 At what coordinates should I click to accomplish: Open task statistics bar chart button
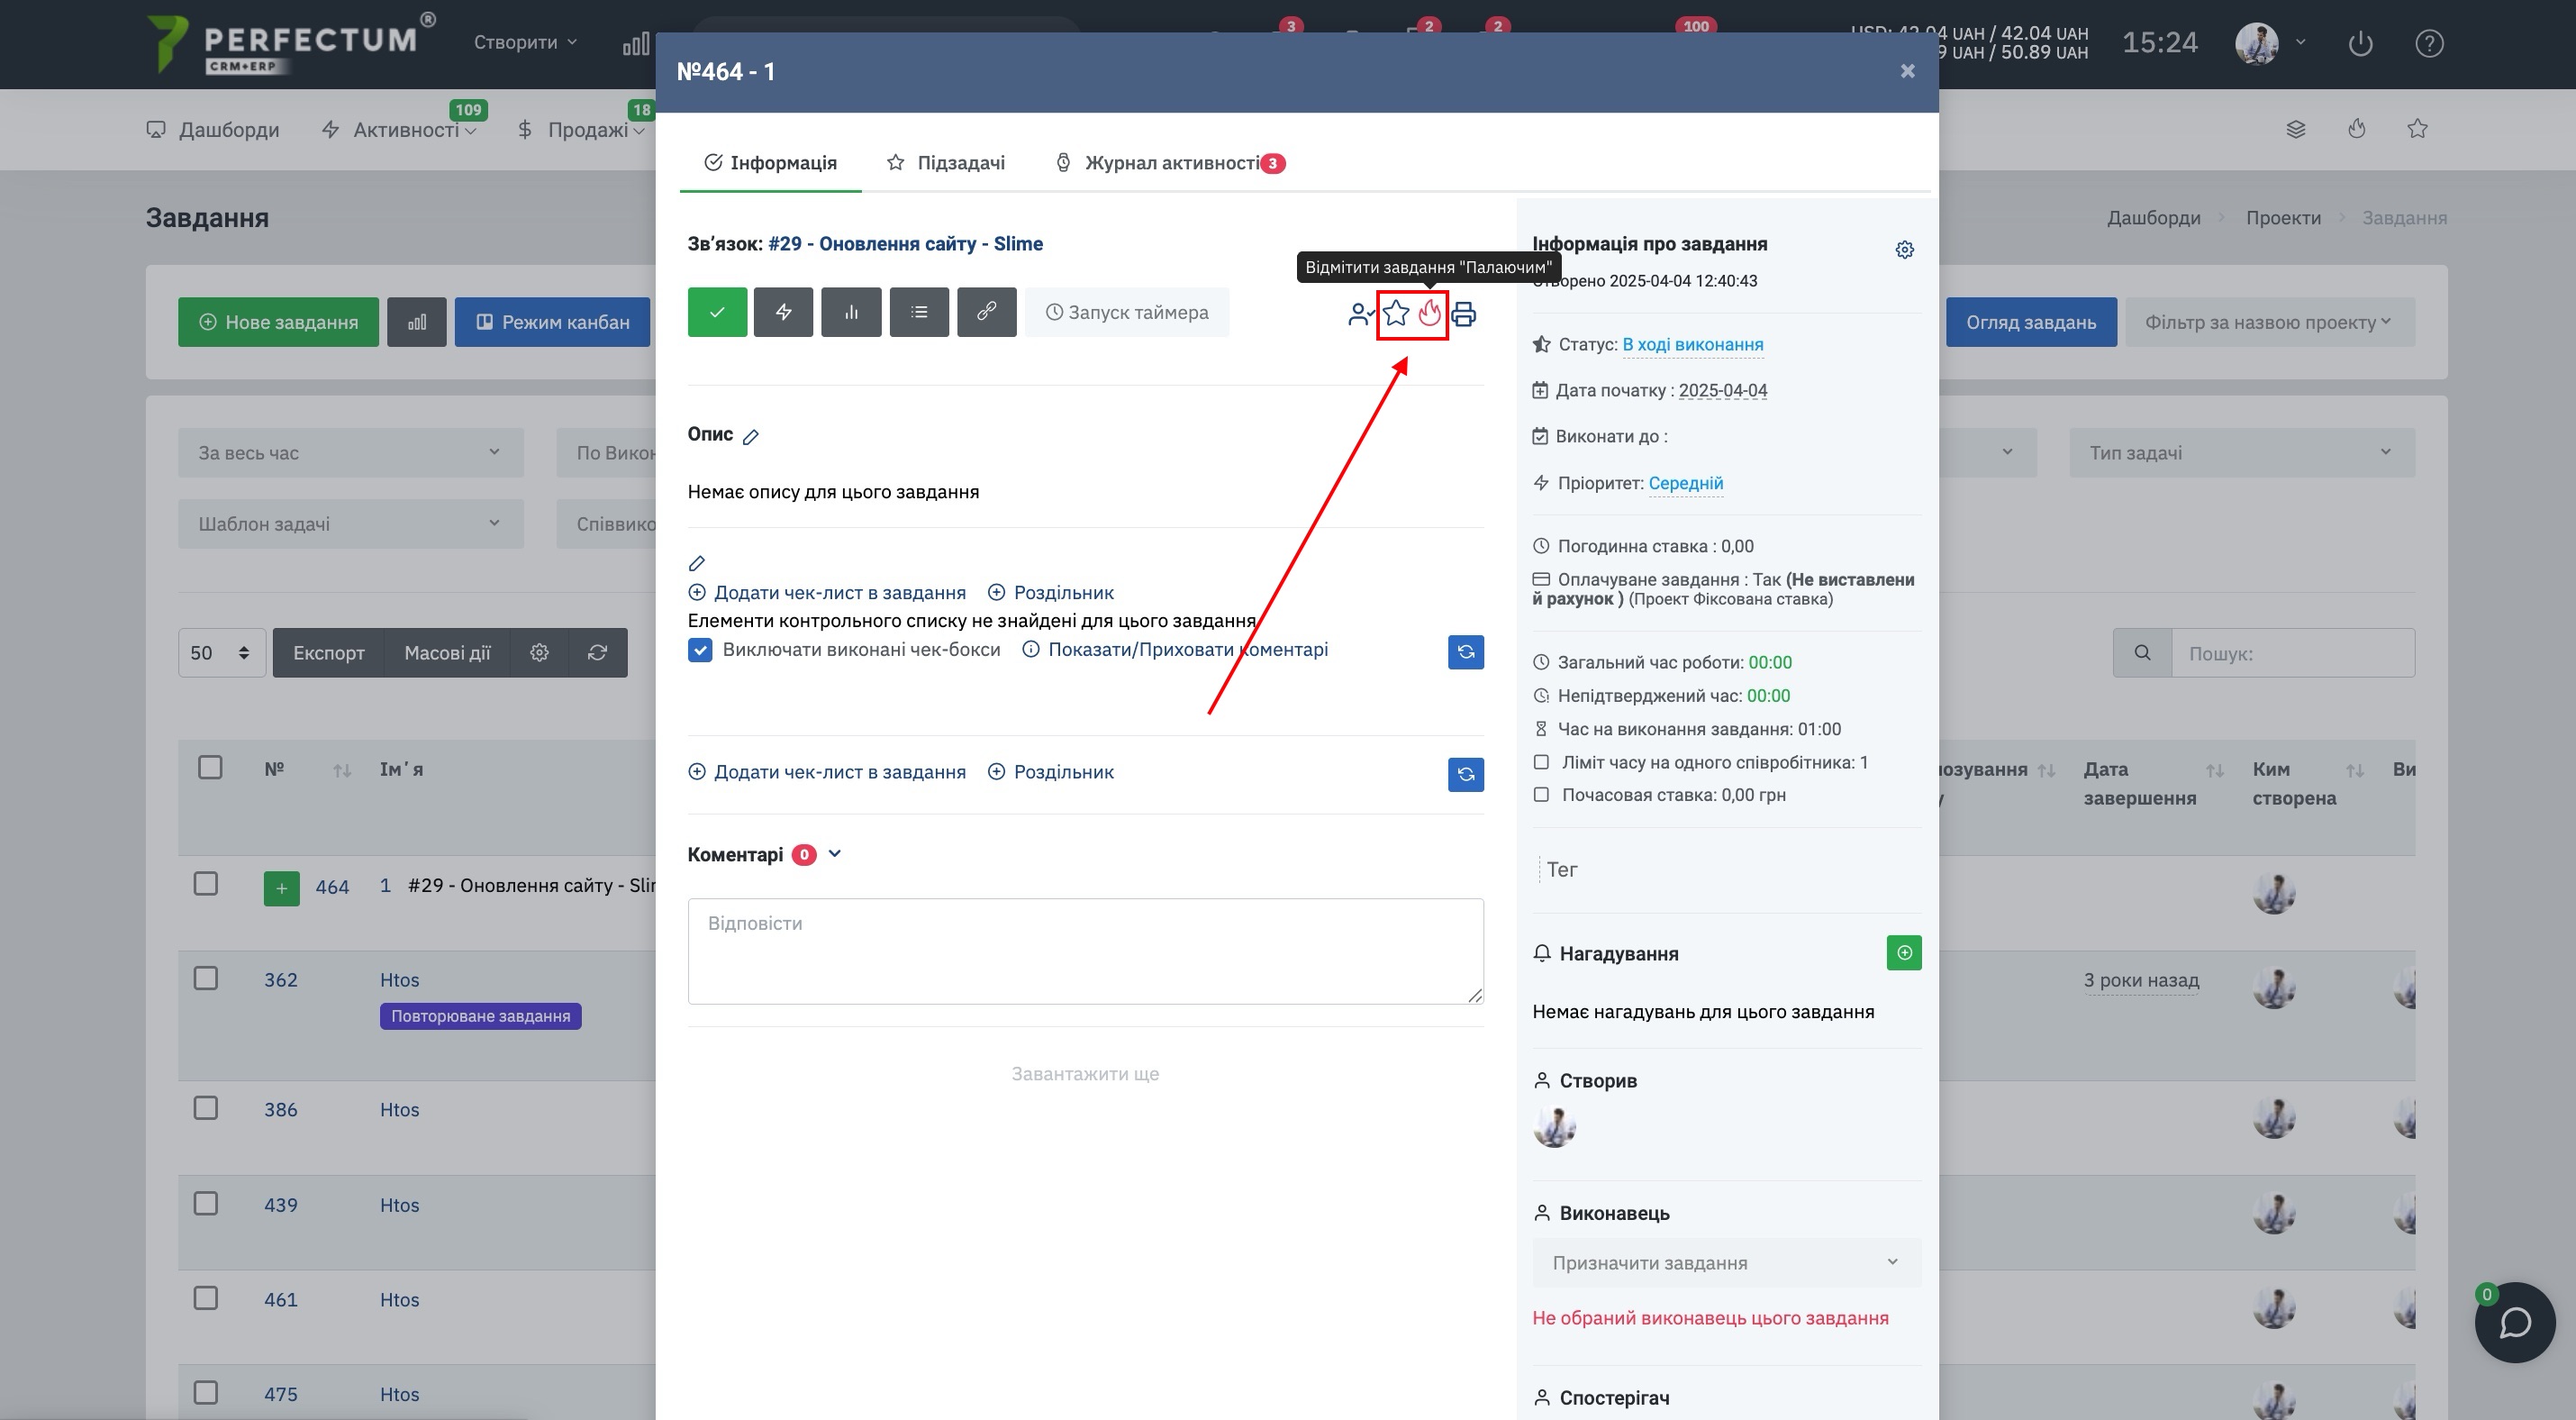coord(851,312)
